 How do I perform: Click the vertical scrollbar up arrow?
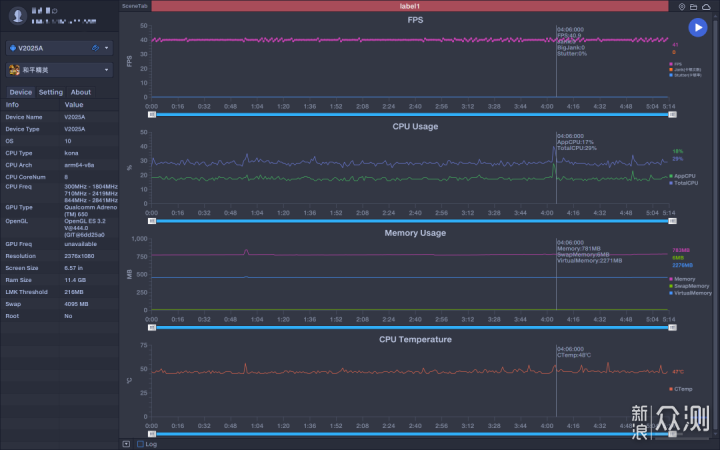tap(716, 17)
